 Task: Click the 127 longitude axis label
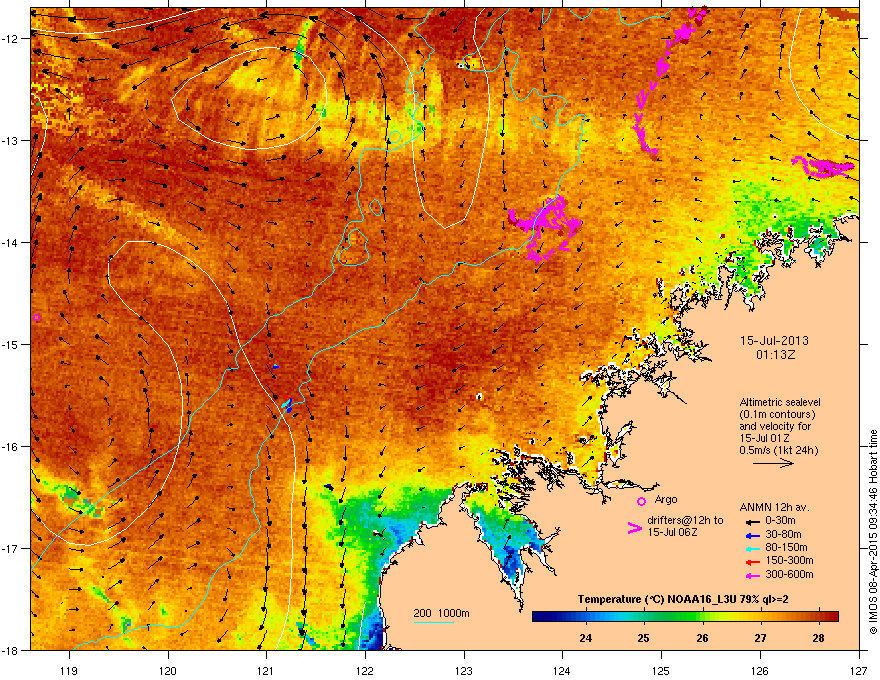[x=859, y=670]
